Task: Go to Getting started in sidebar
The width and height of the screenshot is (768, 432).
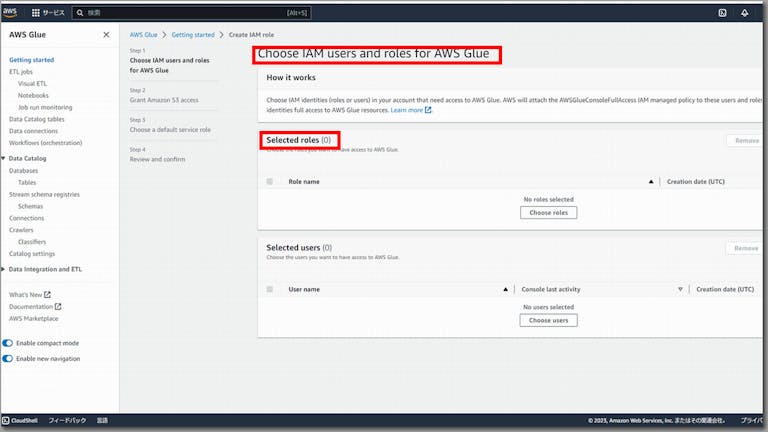Action: (x=31, y=60)
